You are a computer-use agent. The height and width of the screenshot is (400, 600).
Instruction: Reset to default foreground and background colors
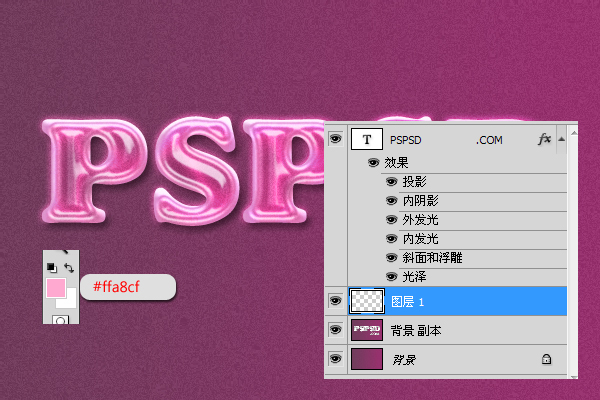pyautogui.click(x=52, y=268)
